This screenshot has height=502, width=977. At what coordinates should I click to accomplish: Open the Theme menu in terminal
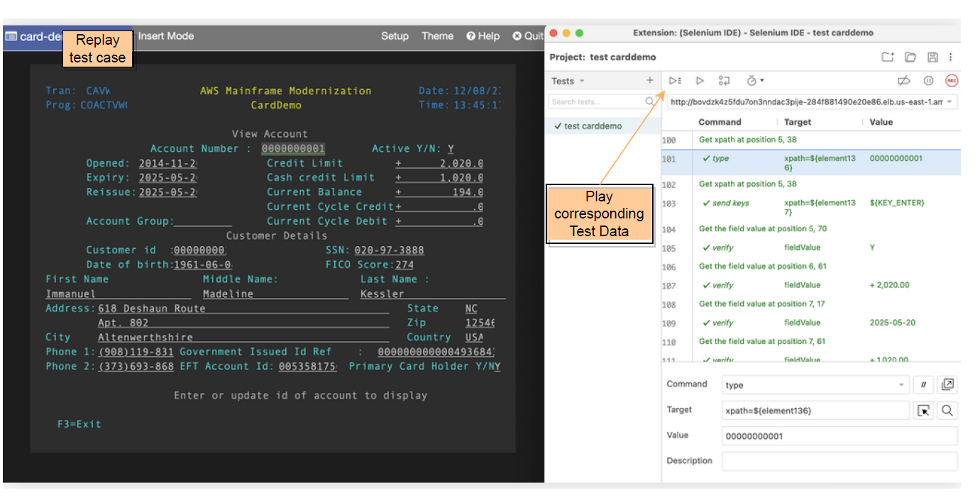click(437, 36)
